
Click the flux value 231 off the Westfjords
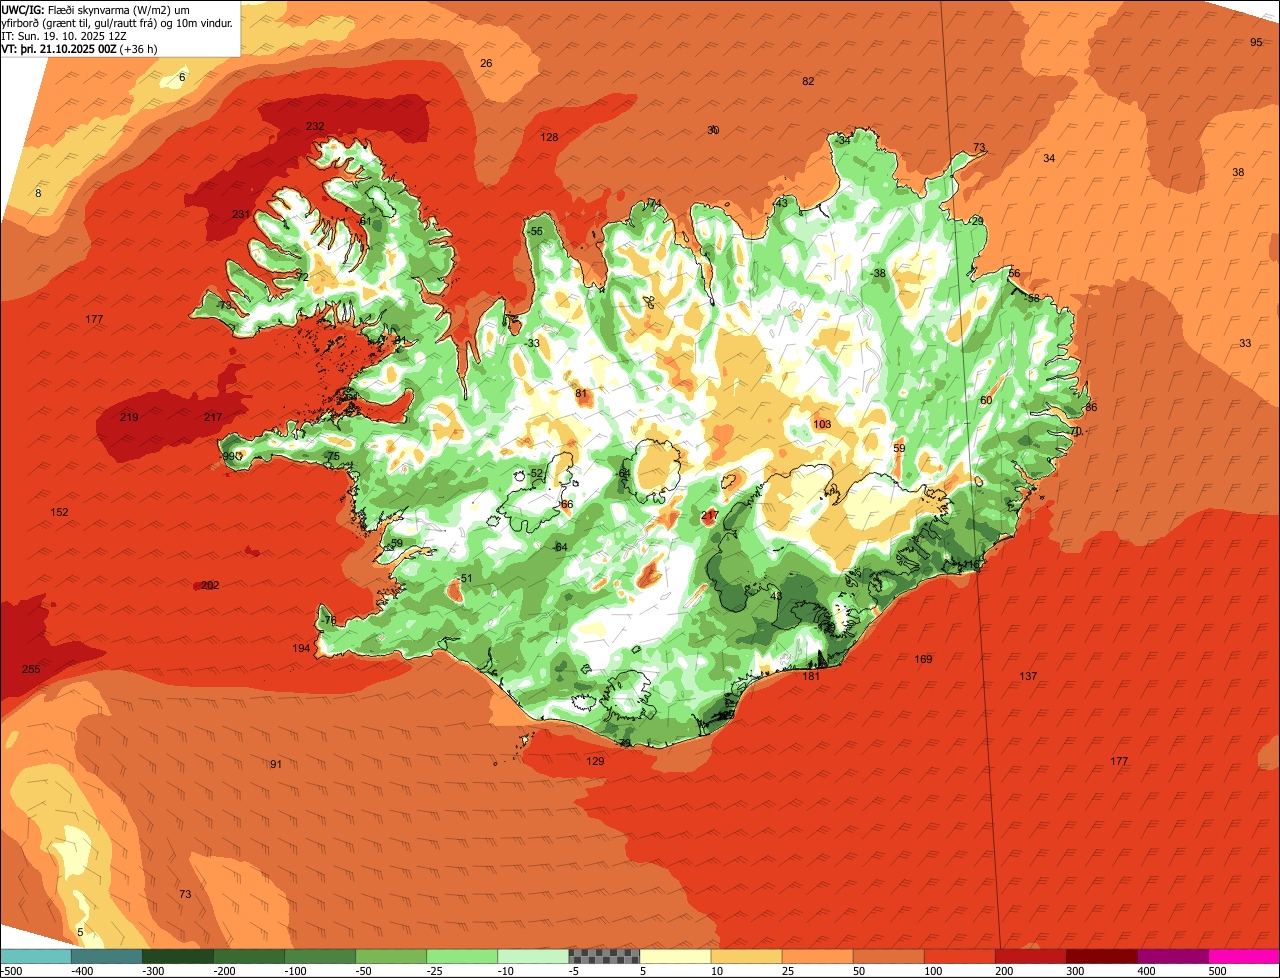coord(241,214)
